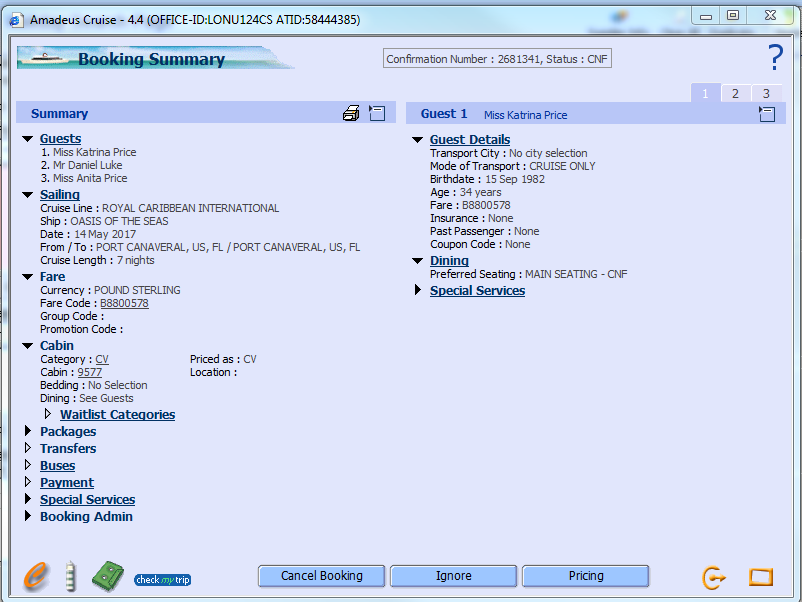The image size is (802, 602).
Task: Expand the Booking Admin section arrow
Action: [28, 516]
